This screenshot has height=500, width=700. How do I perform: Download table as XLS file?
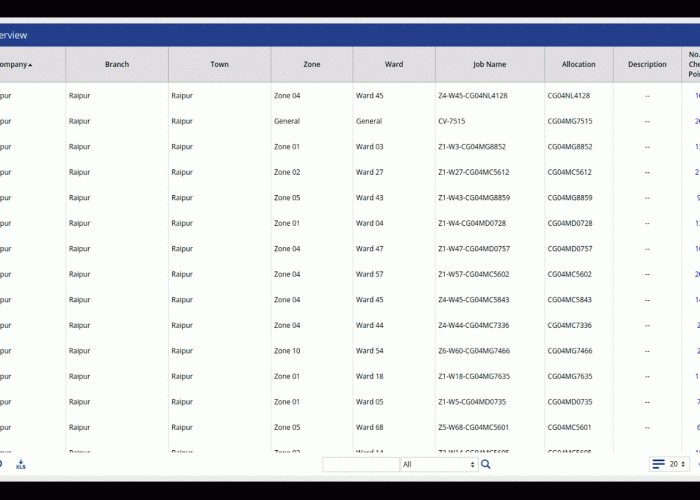[21, 464]
